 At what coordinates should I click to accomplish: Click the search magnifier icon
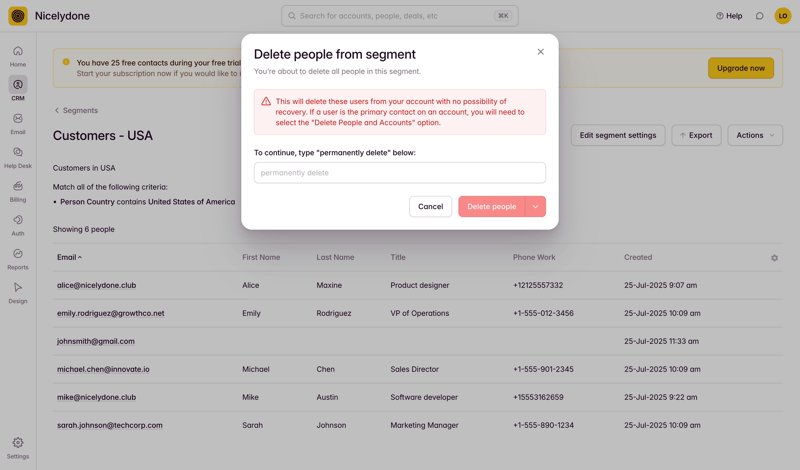[292, 16]
